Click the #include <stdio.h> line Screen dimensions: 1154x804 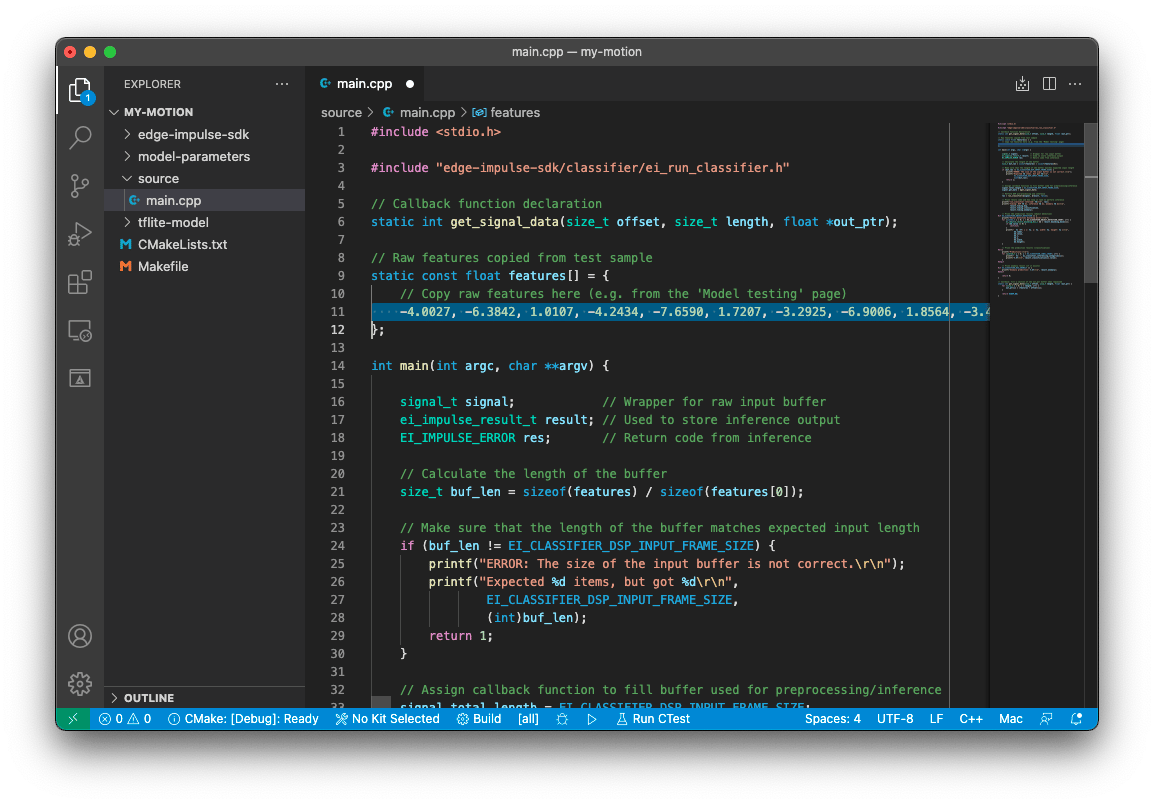(x=436, y=132)
